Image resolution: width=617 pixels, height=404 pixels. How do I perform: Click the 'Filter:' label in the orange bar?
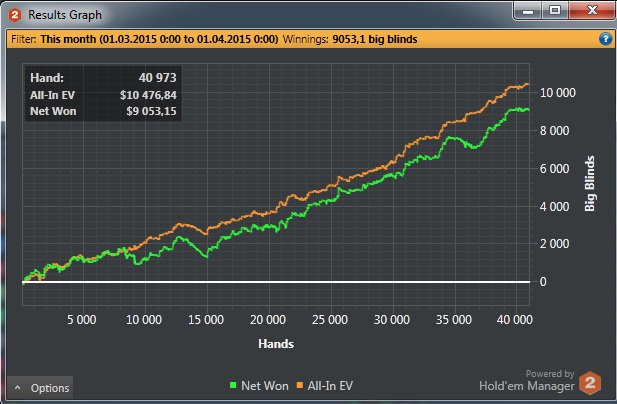[x=24, y=39]
